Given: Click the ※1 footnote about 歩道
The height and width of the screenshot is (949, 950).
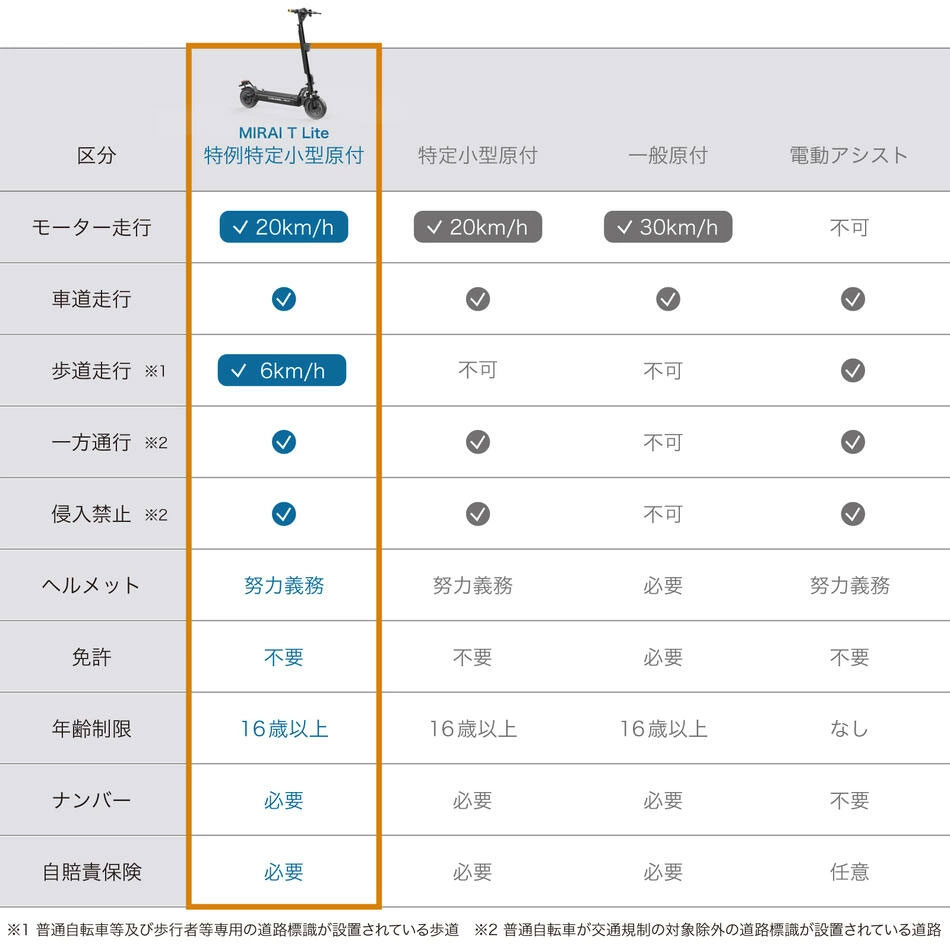Looking at the screenshot, I should coord(233,930).
